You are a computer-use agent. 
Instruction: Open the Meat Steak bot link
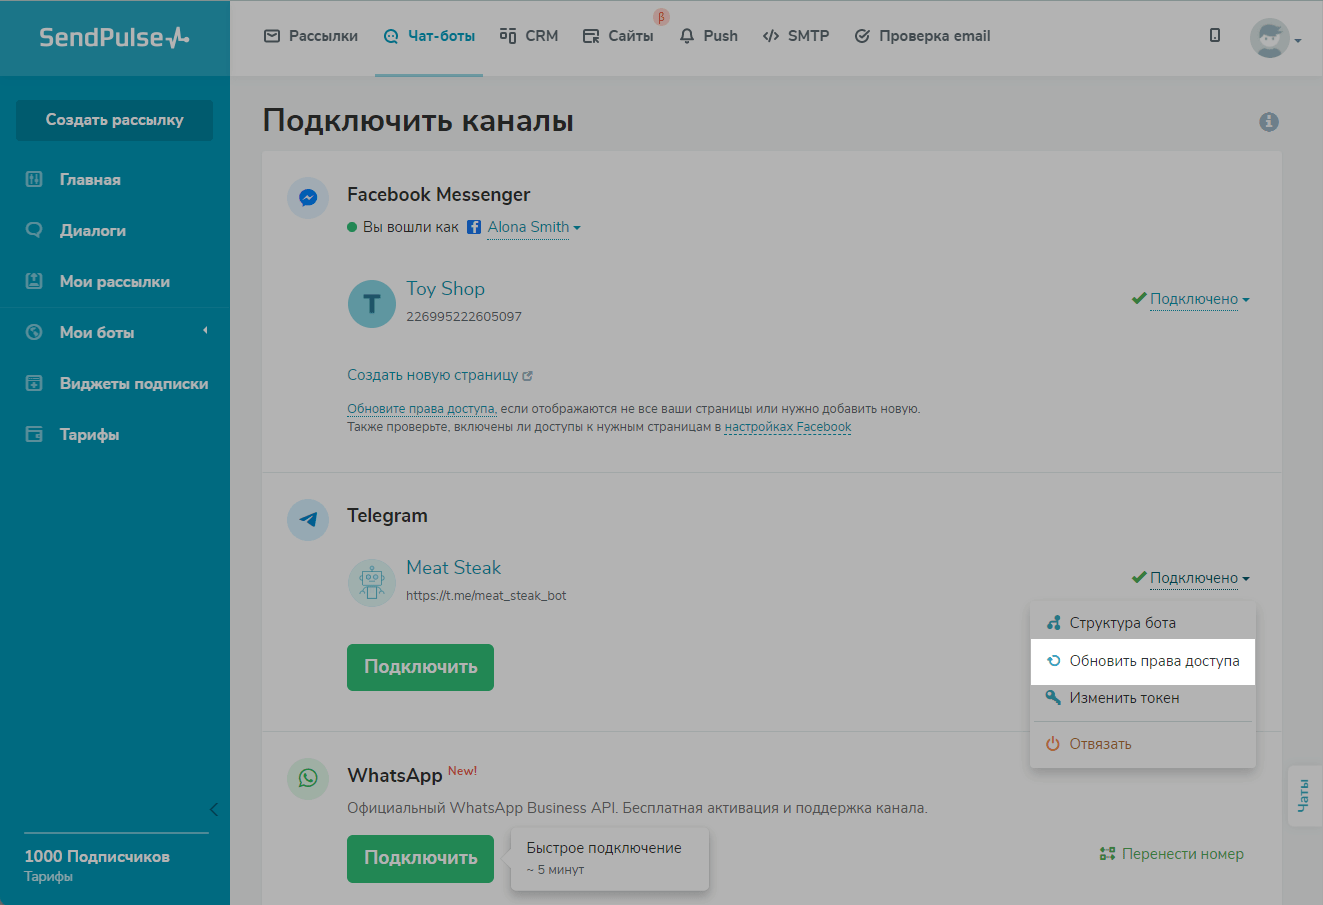(453, 568)
